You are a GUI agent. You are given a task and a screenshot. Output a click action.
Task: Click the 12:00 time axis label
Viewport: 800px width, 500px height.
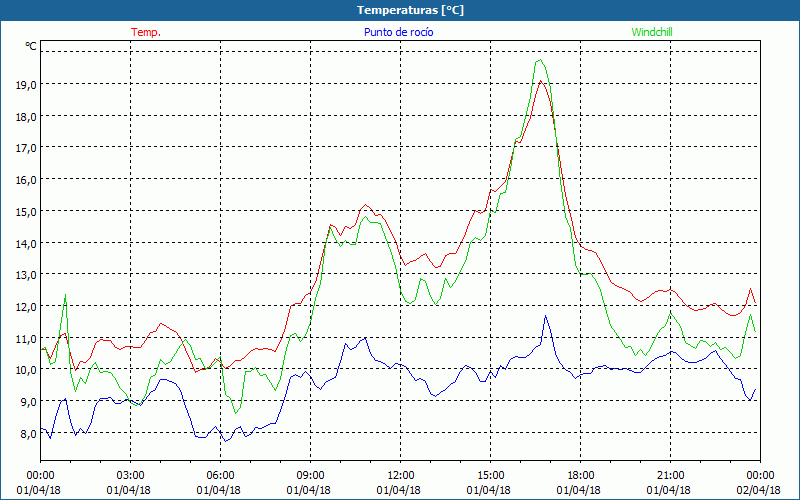[x=401, y=476]
